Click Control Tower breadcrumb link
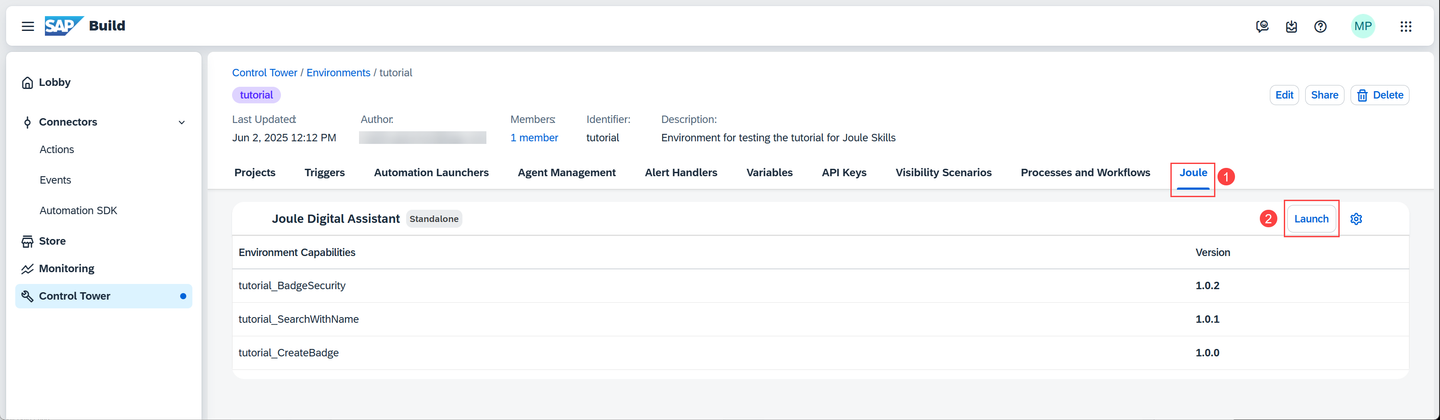Image resolution: width=1440 pixels, height=420 pixels. (265, 73)
